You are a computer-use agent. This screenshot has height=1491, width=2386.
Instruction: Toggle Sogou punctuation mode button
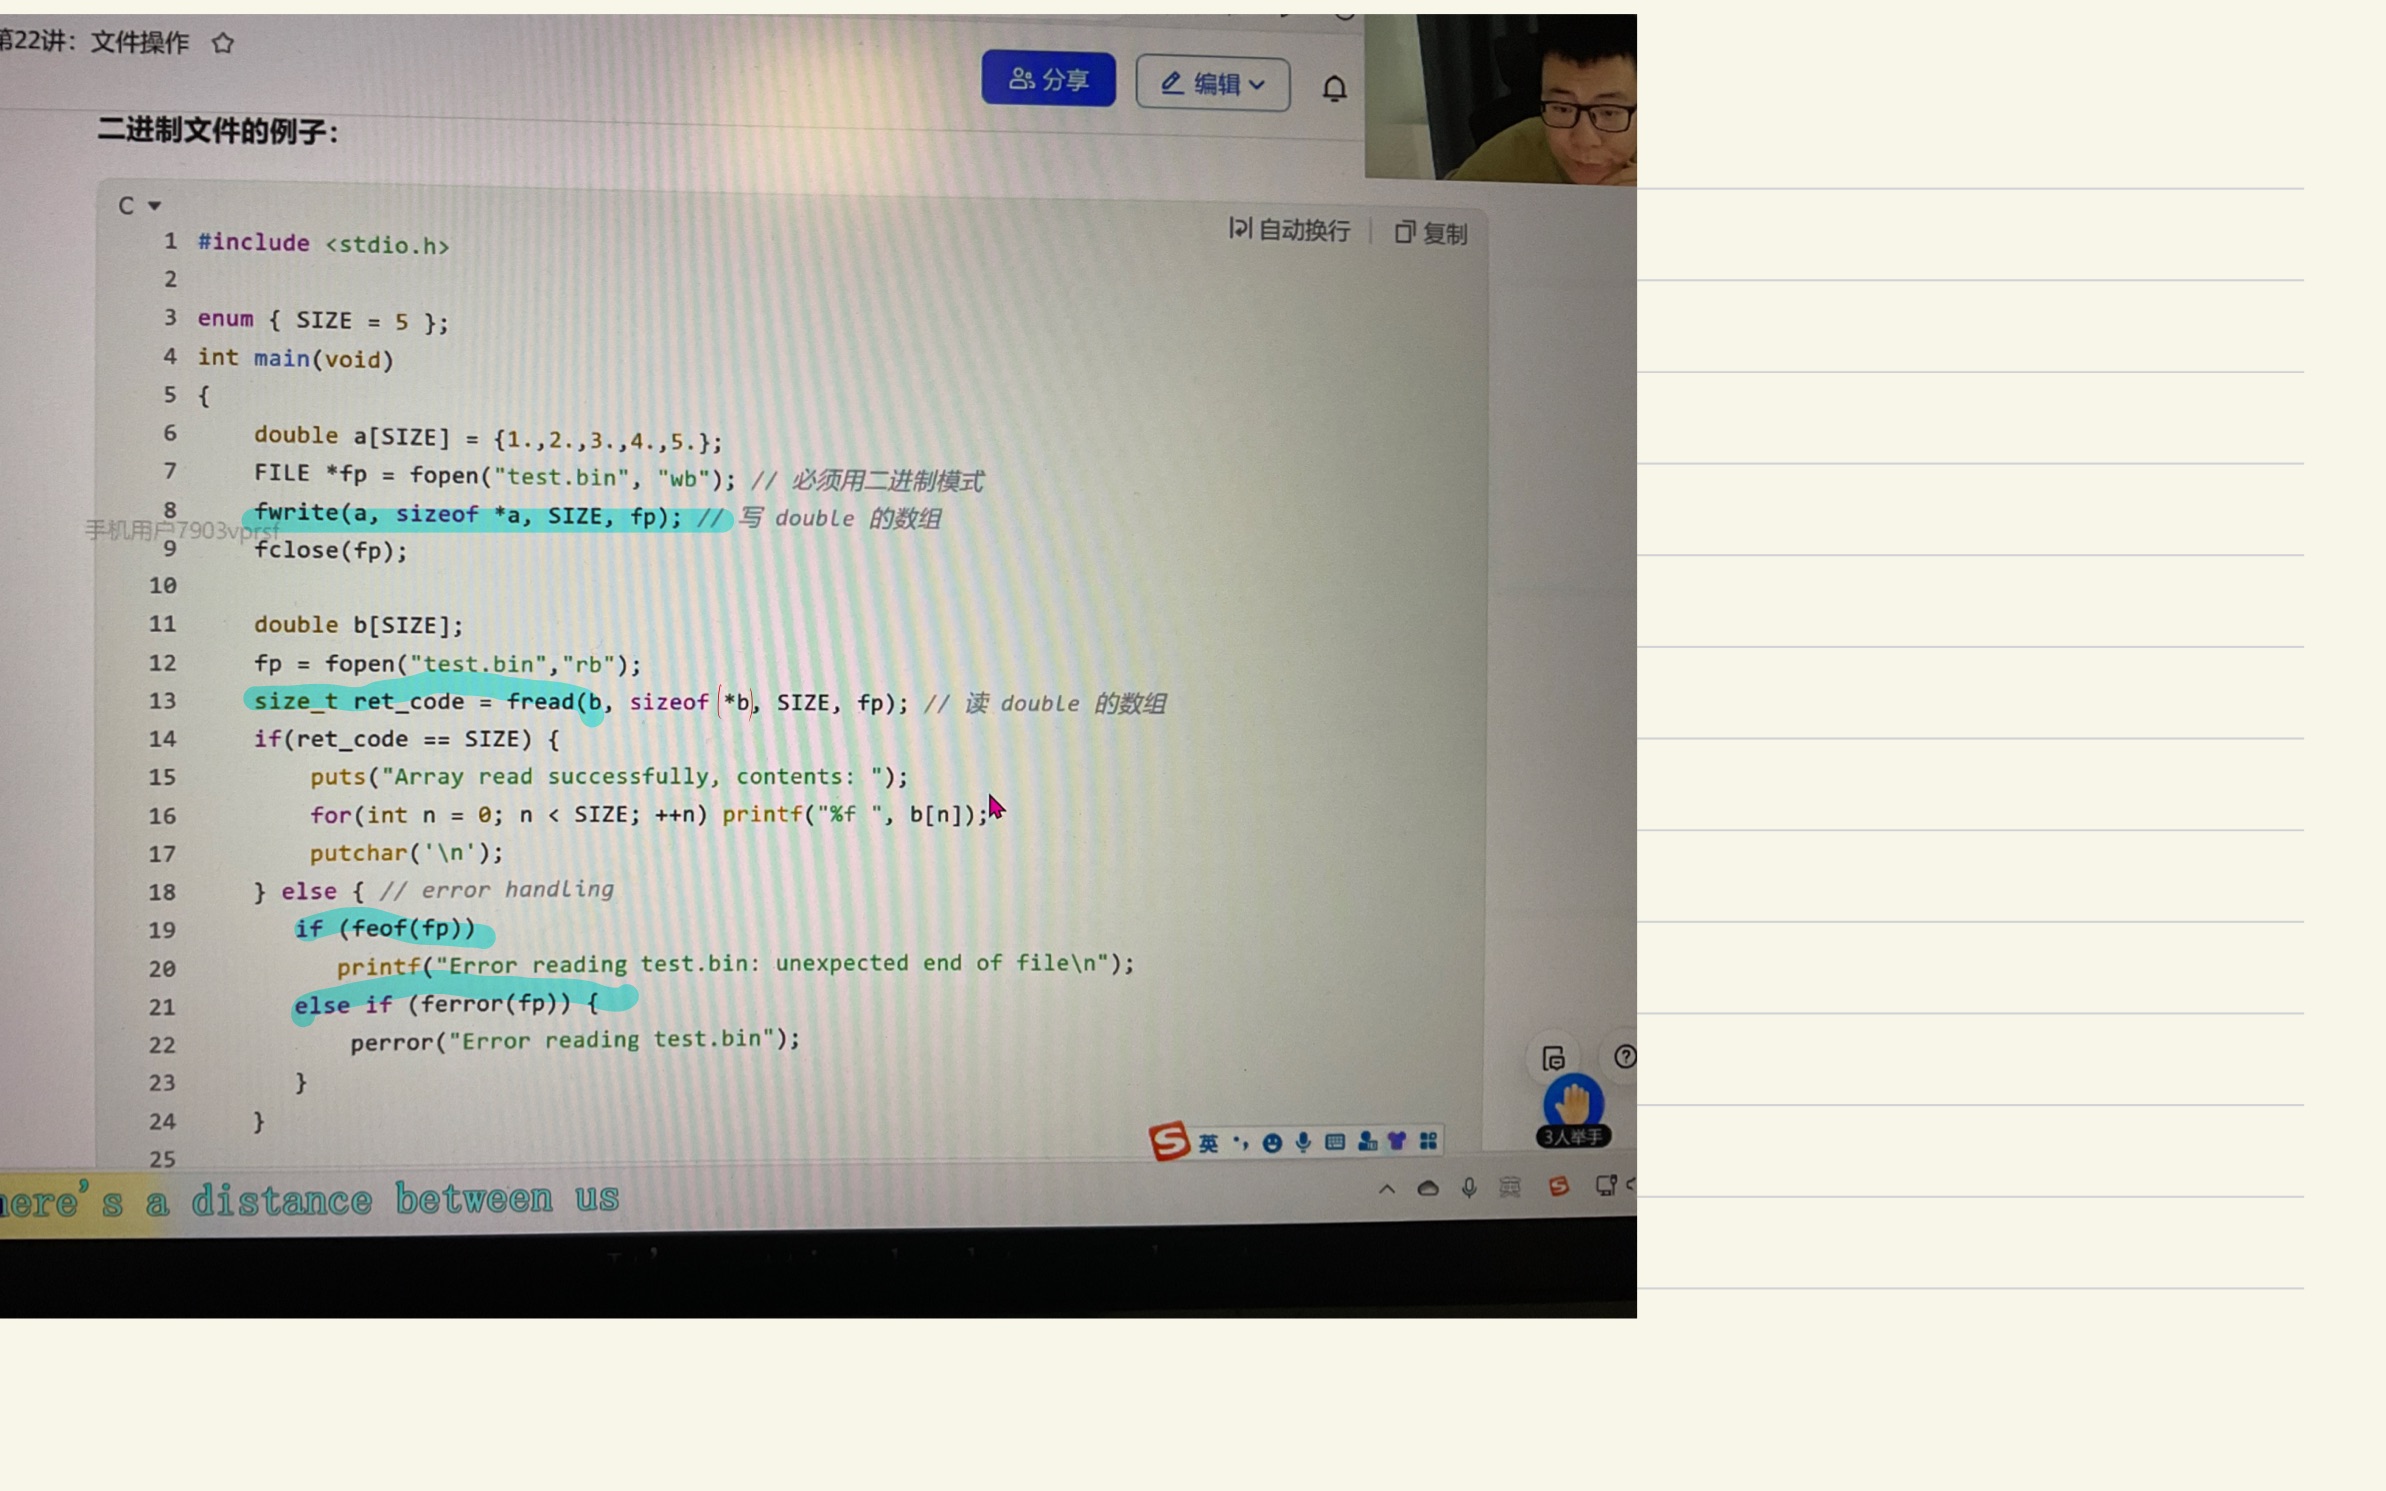point(1240,1142)
